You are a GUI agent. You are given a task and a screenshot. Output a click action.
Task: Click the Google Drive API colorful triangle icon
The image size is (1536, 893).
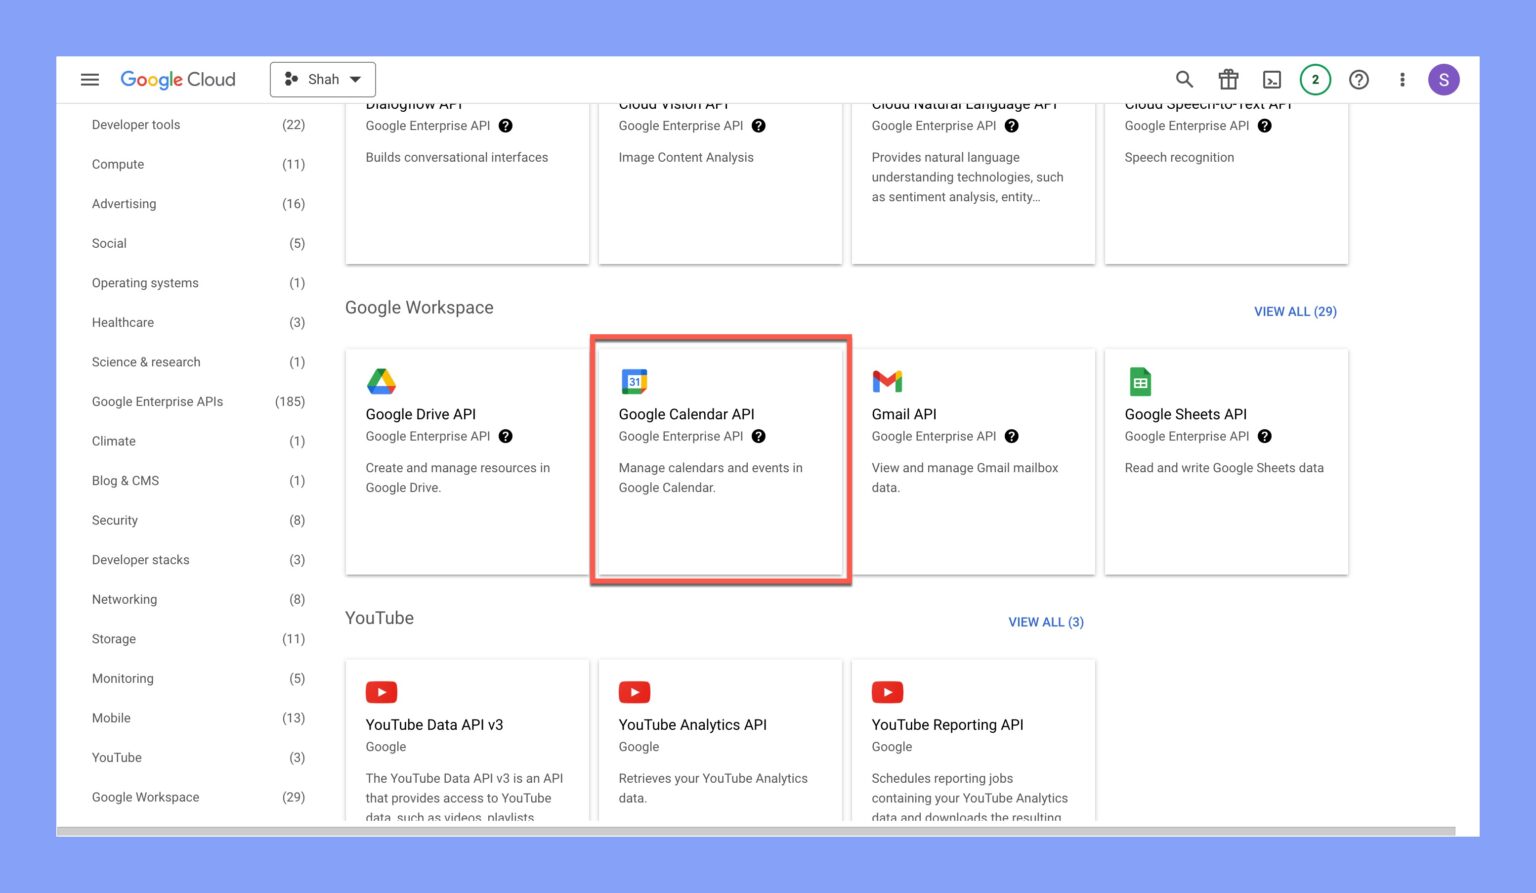coord(382,381)
